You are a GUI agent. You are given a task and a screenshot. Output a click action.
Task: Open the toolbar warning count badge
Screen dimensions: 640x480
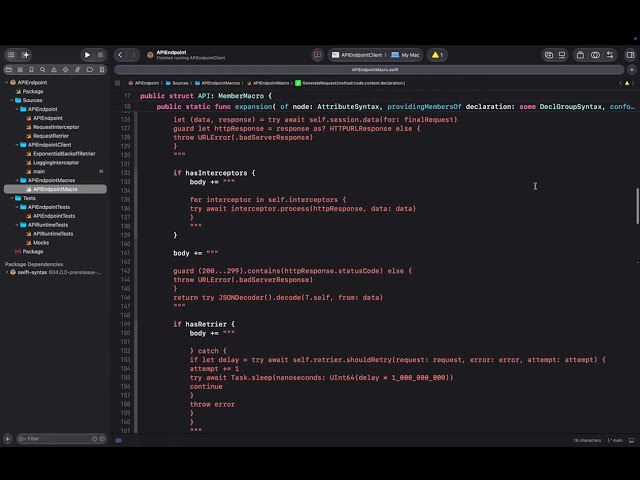[437, 55]
